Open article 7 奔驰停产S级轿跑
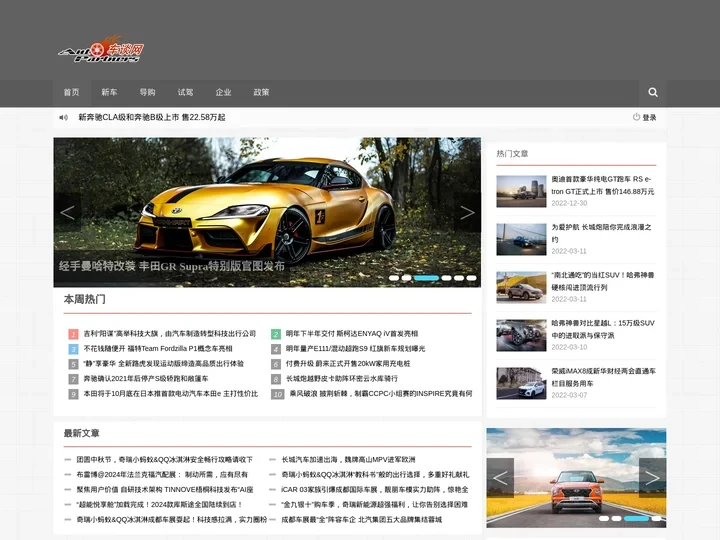The image size is (720, 540). (x=146, y=379)
